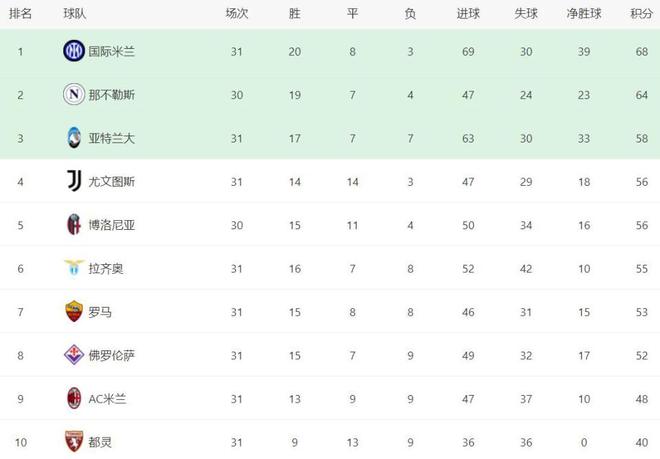Image resolution: width=660 pixels, height=459 pixels.
Task: Click the Napoli club crest
Action: [74, 94]
